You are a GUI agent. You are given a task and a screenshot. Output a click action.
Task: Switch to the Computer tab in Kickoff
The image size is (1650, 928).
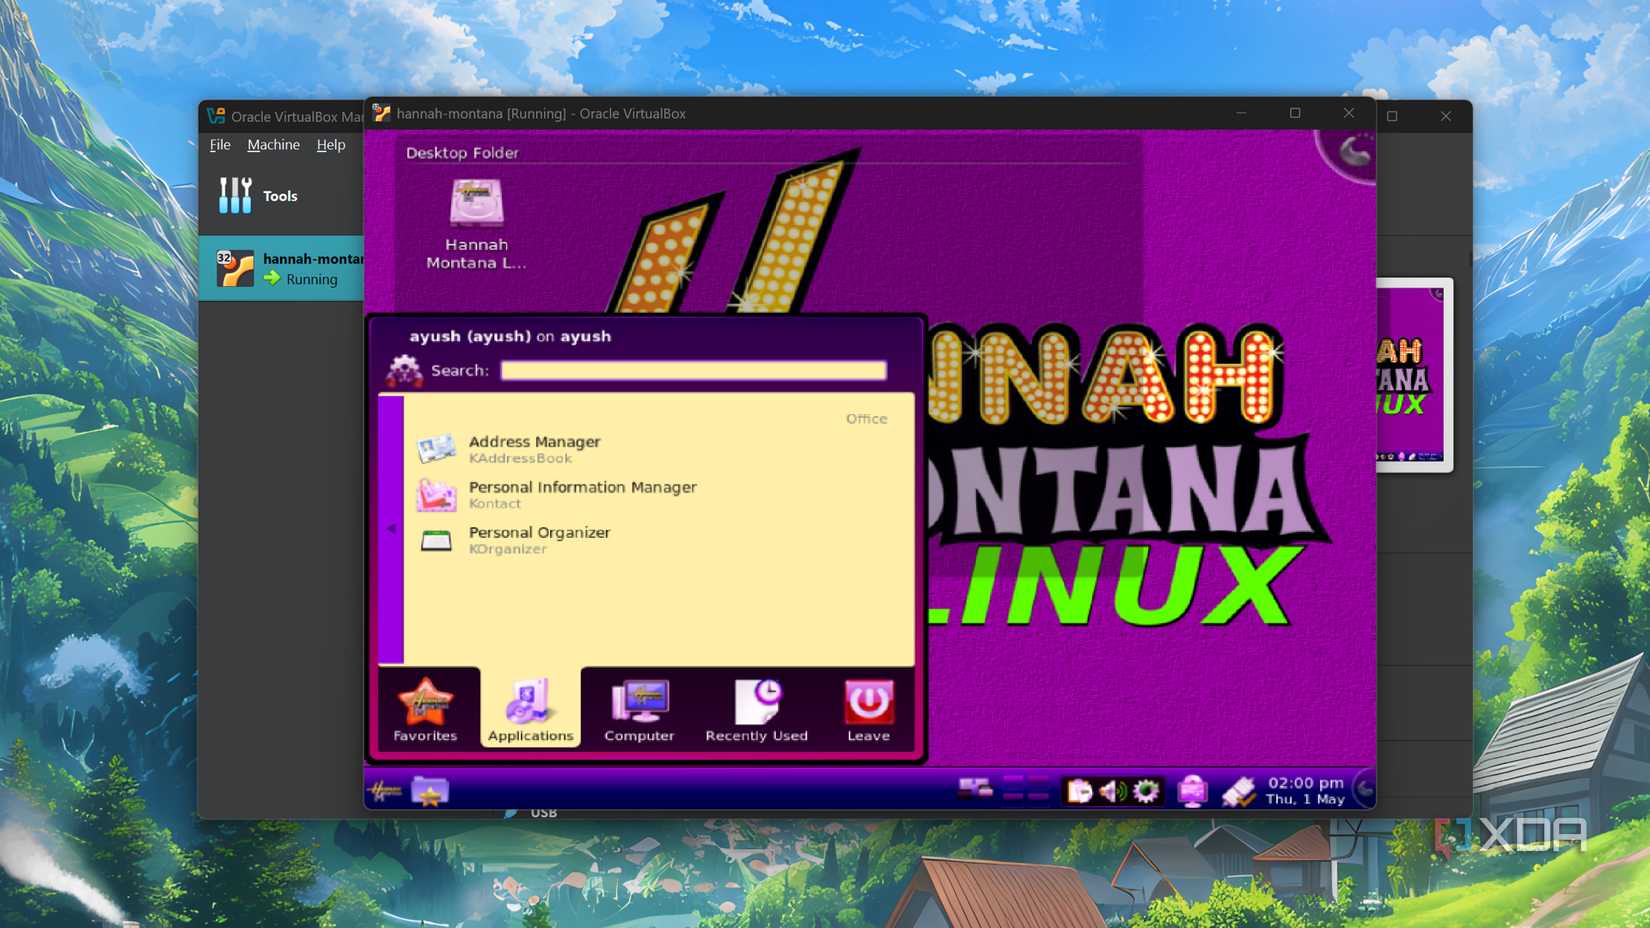point(639,708)
